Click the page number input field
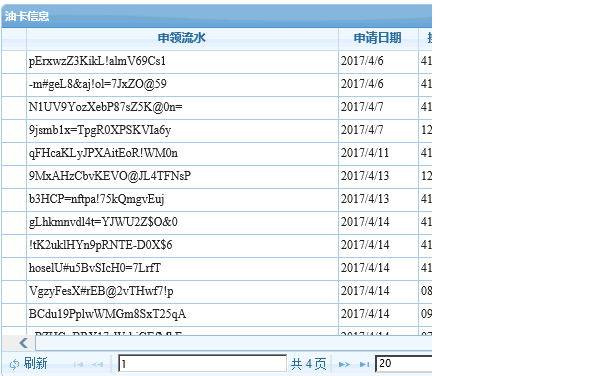The width and height of the screenshot is (598, 376). (x=203, y=363)
